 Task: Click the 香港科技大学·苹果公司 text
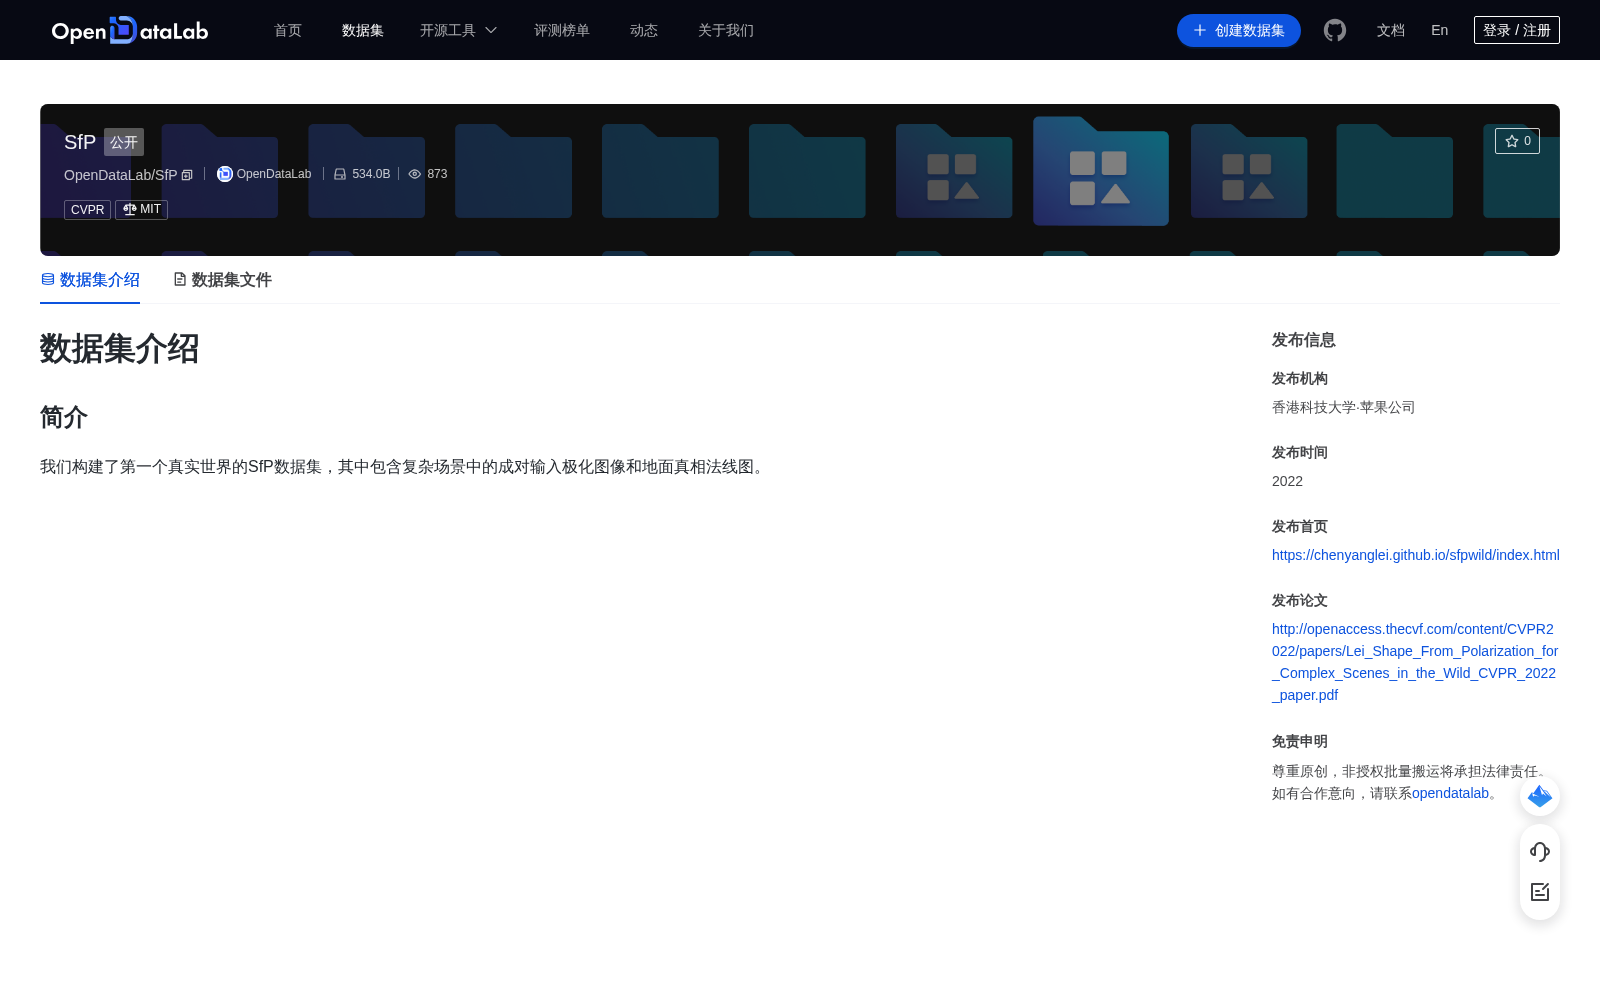point(1343,407)
